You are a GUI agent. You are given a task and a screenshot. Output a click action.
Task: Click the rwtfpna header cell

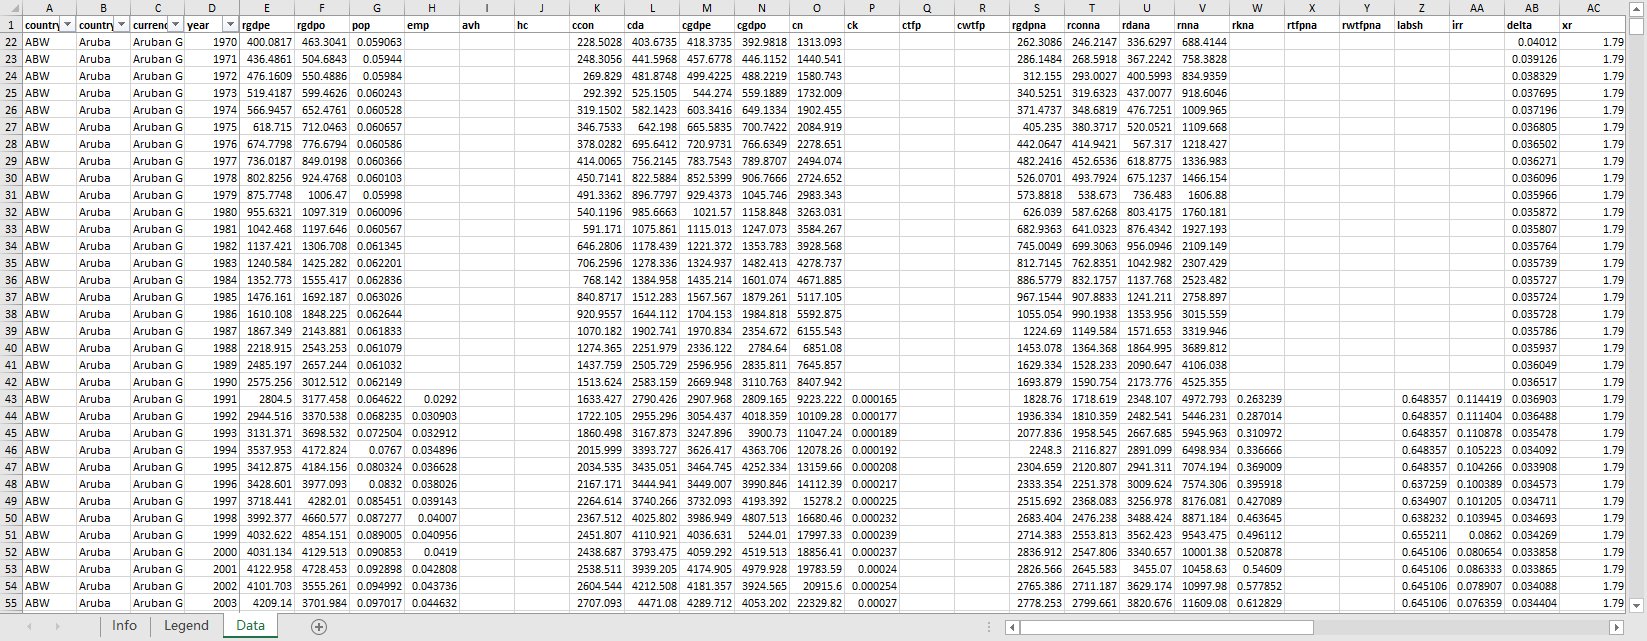coord(1367,25)
